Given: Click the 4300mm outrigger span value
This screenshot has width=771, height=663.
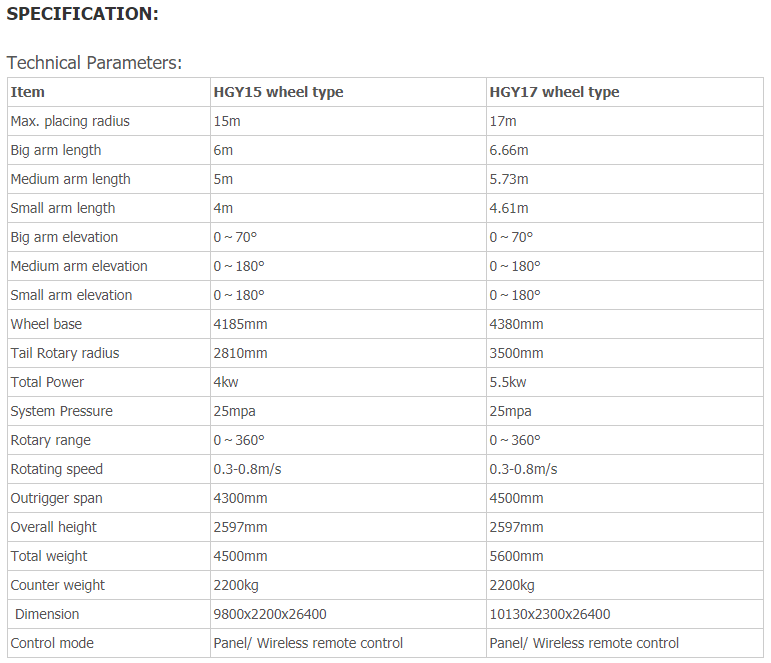Looking at the screenshot, I should pos(240,498).
